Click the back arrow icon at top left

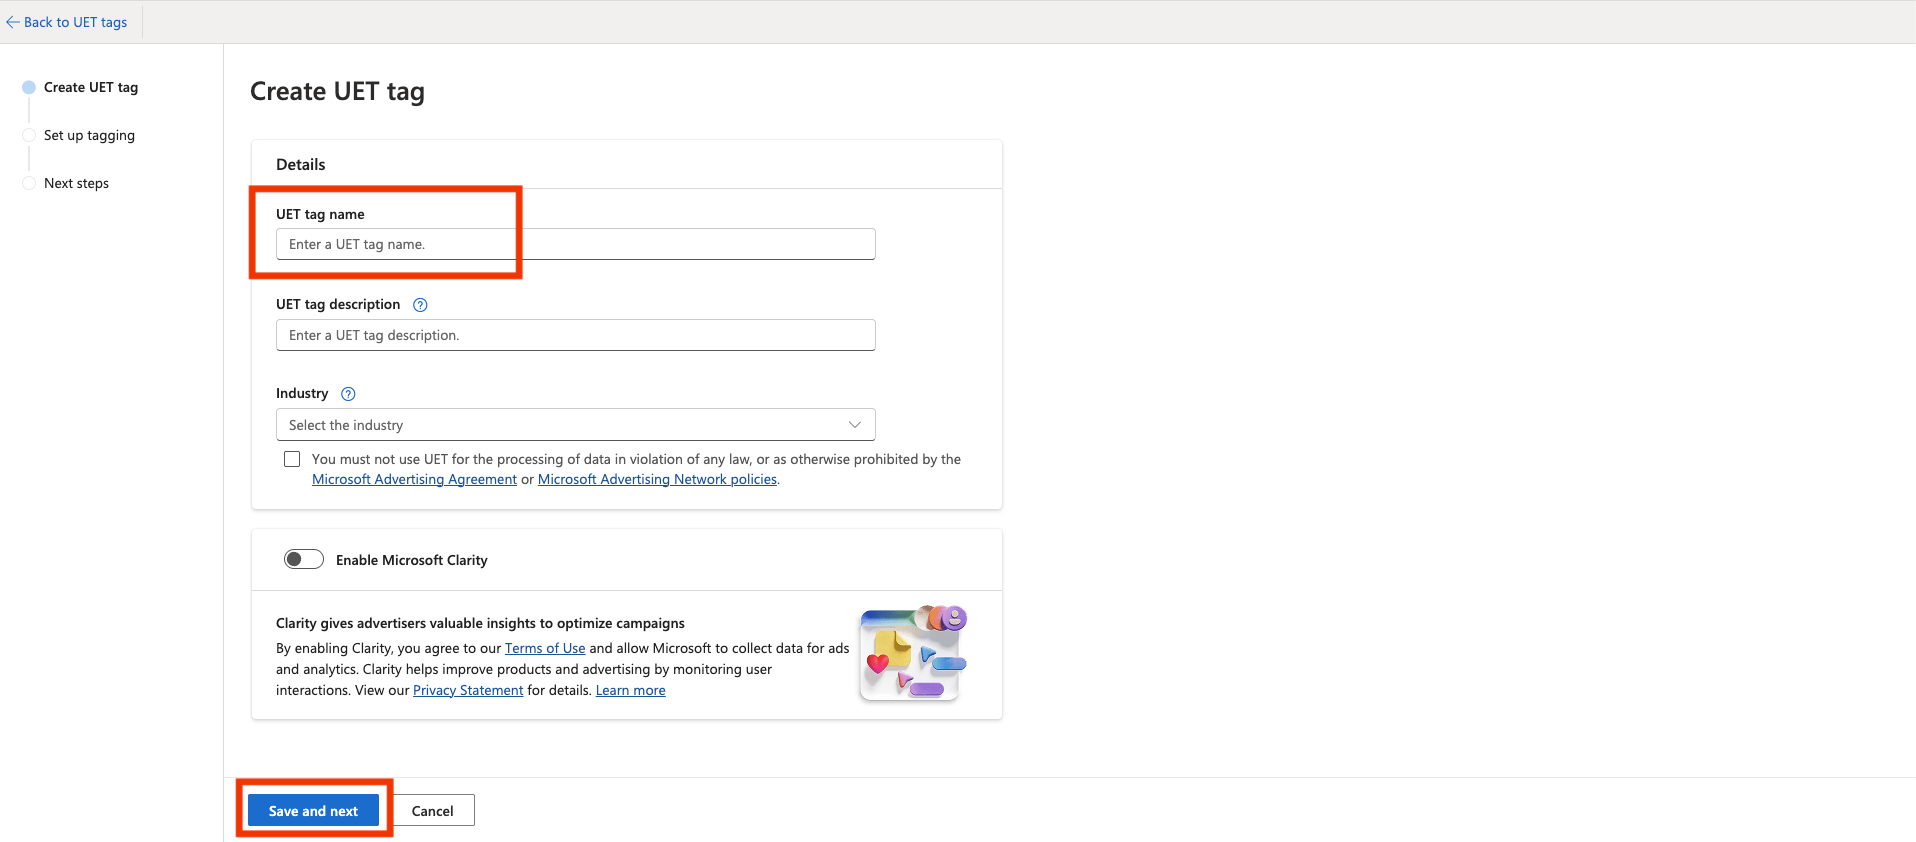coord(13,22)
